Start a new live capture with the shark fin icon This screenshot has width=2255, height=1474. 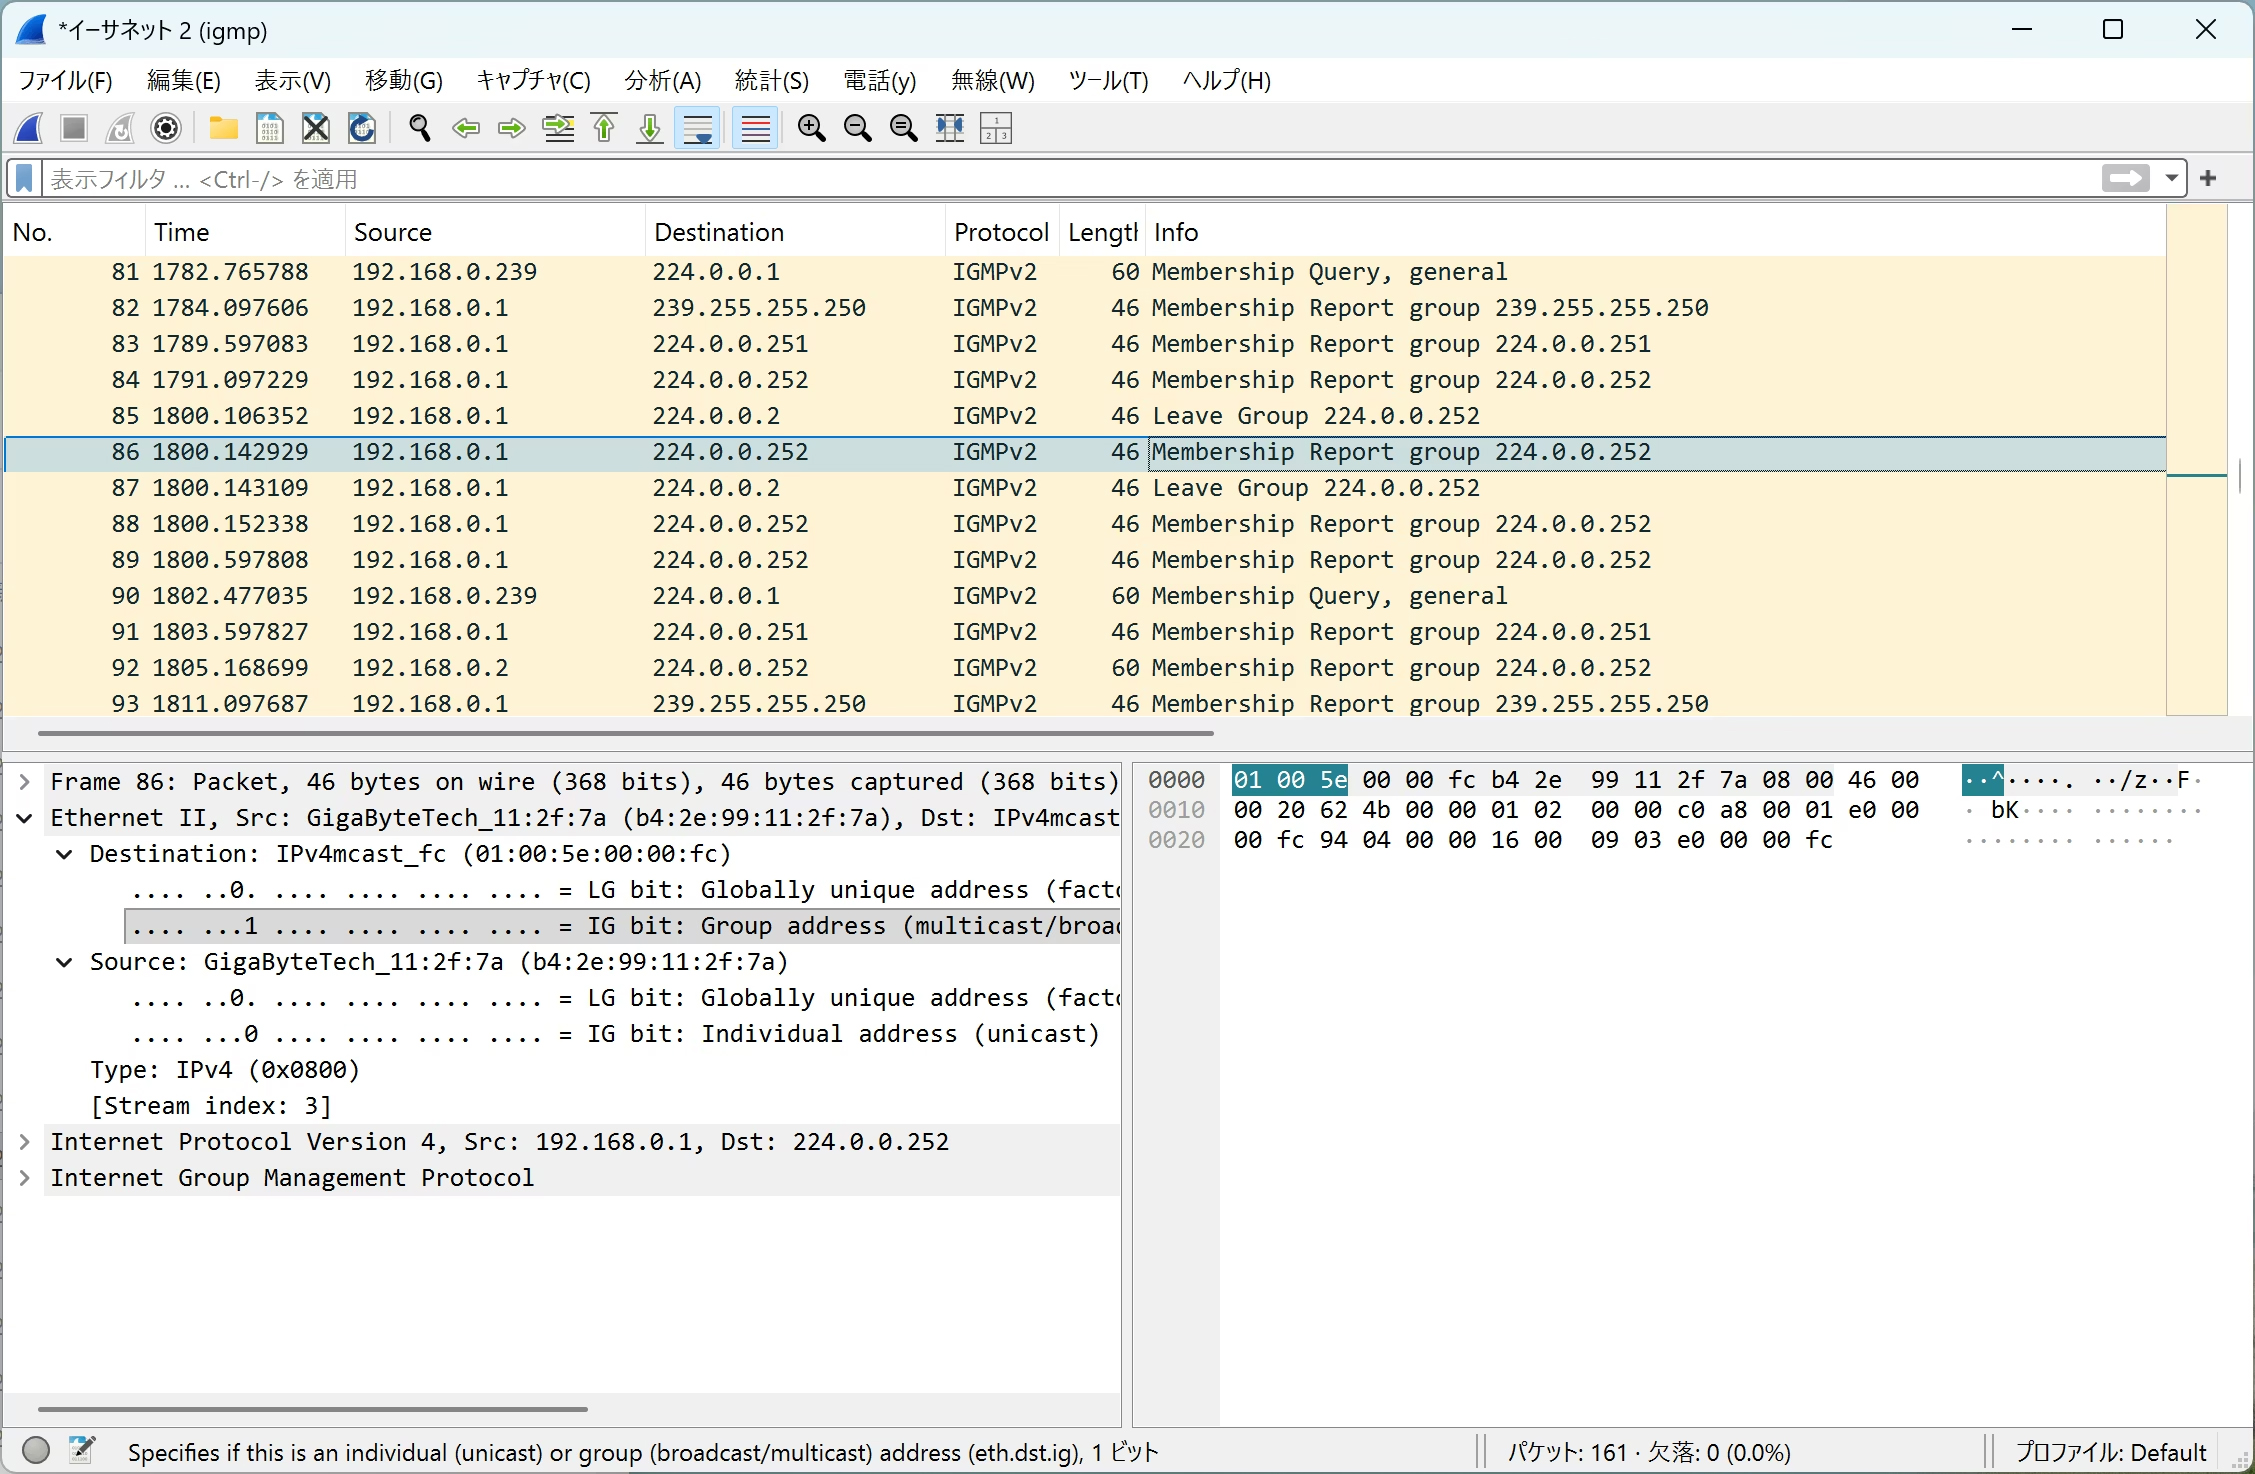point(28,128)
